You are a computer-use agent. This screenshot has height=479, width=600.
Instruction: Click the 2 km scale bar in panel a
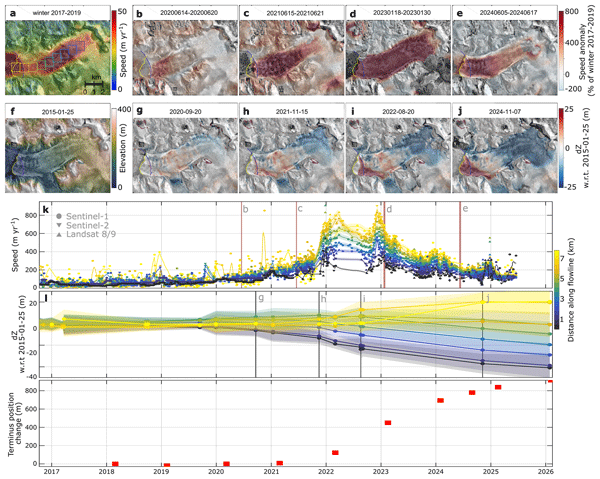tap(93, 83)
